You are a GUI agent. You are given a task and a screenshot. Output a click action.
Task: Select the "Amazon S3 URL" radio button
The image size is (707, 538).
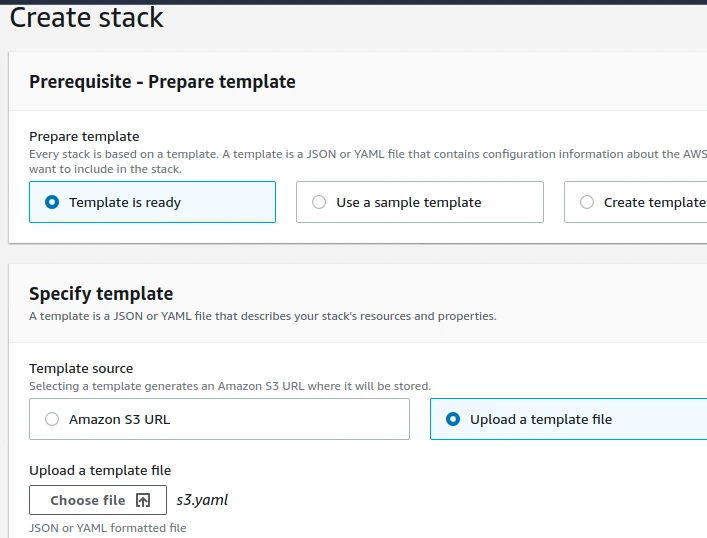click(52, 419)
